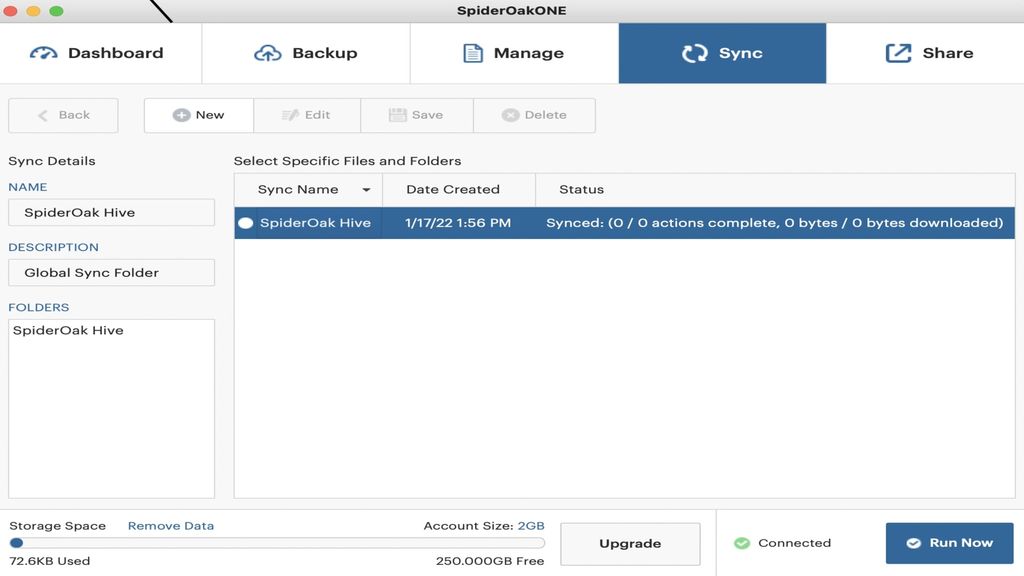Click the Upgrade button
The width and height of the screenshot is (1024, 576).
click(630, 543)
